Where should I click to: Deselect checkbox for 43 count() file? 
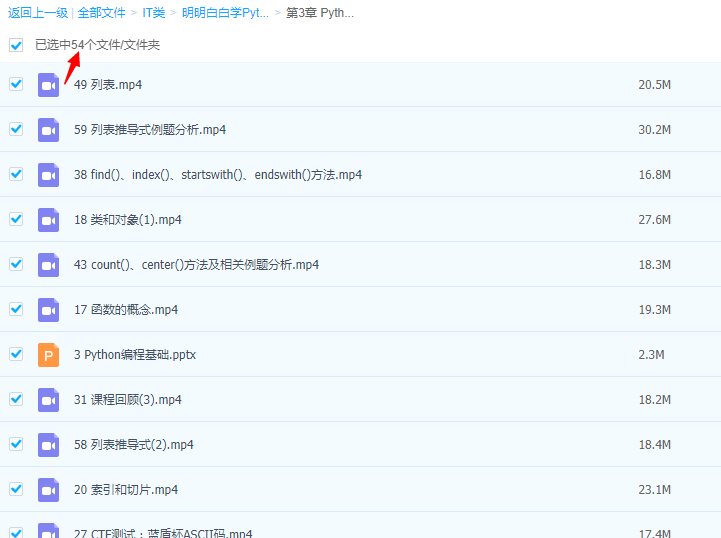coord(16,264)
